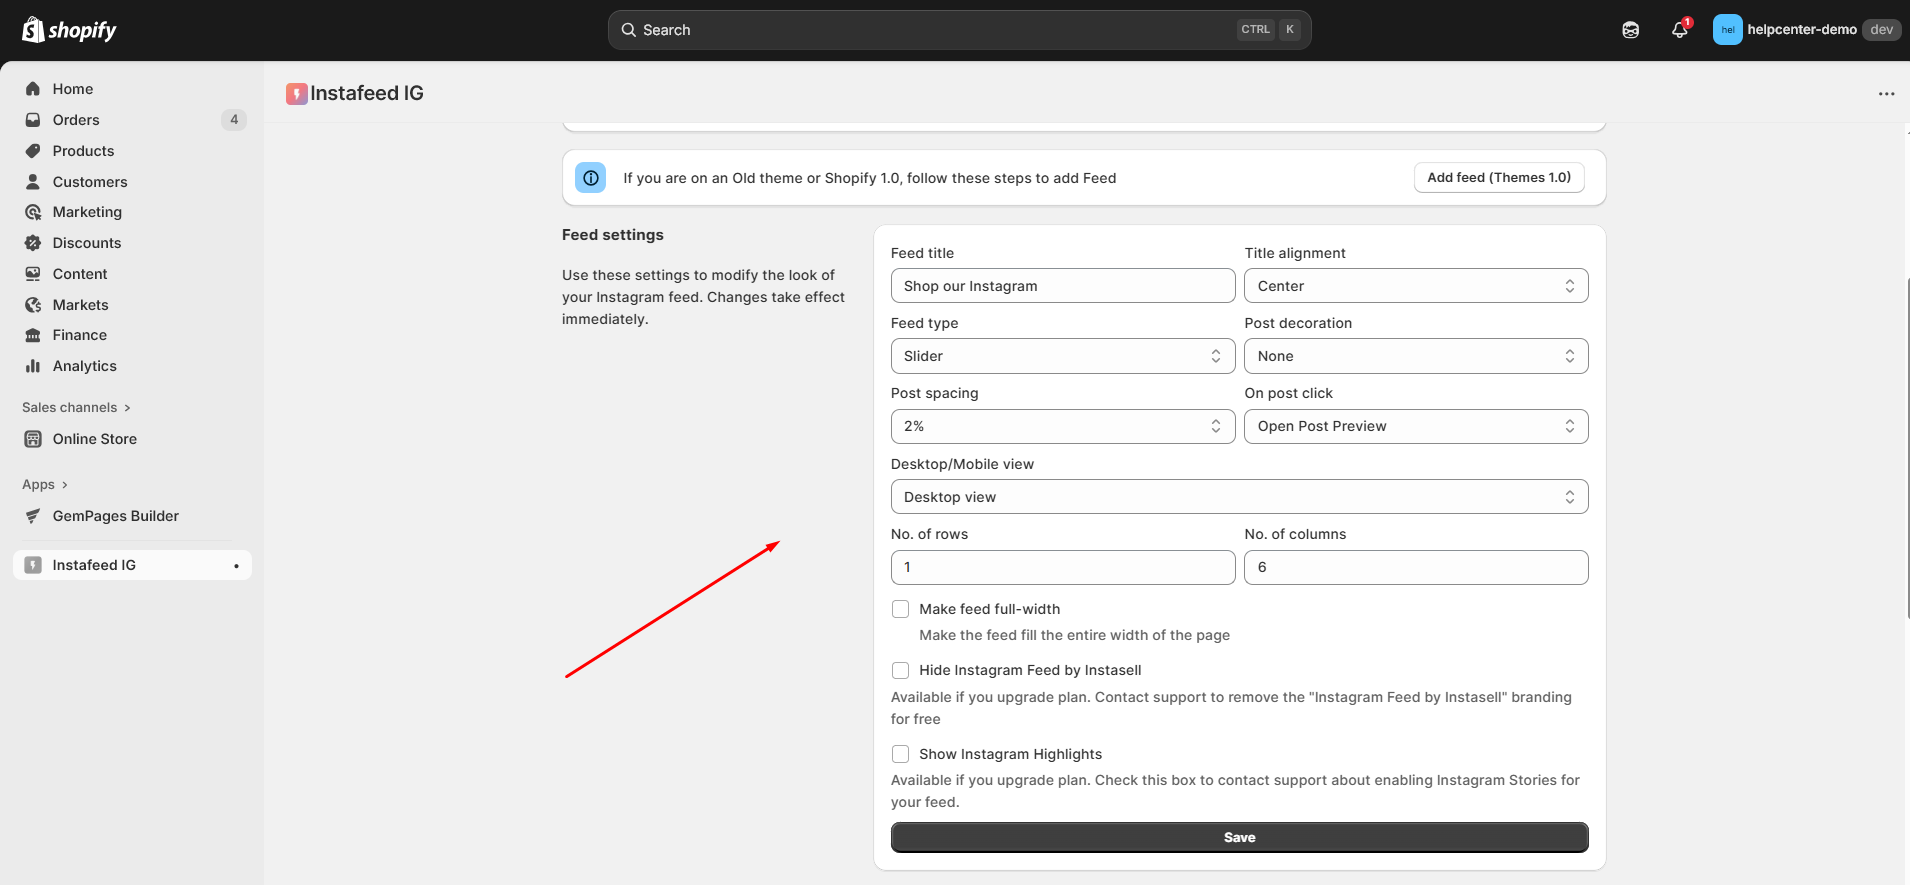
Task: Open GemPages Builder app
Action: tap(133, 516)
